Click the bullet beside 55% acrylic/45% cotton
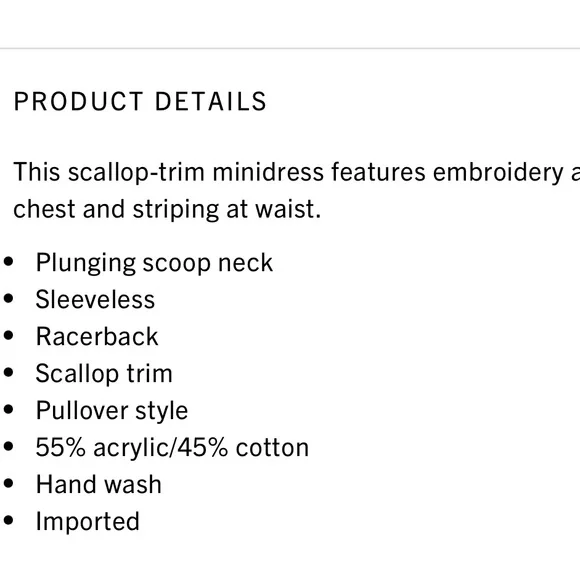Image resolution: width=580 pixels, height=580 pixels. 8,446
